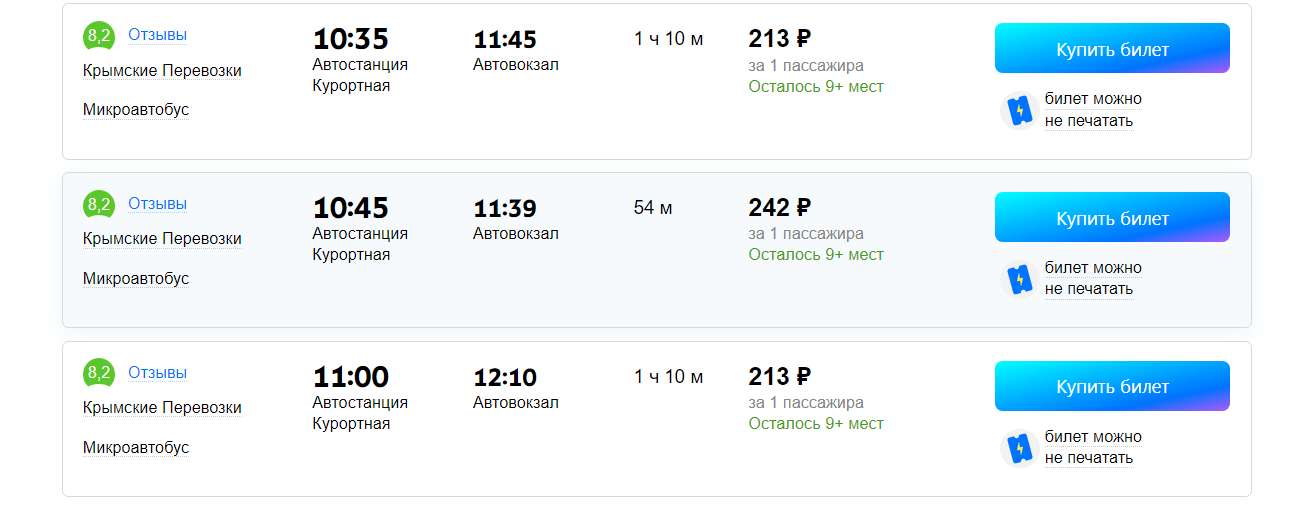Select the 242 ₽ price on 10:45 trip
Screen dimensions: 1295x515
(x=779, y=208)
